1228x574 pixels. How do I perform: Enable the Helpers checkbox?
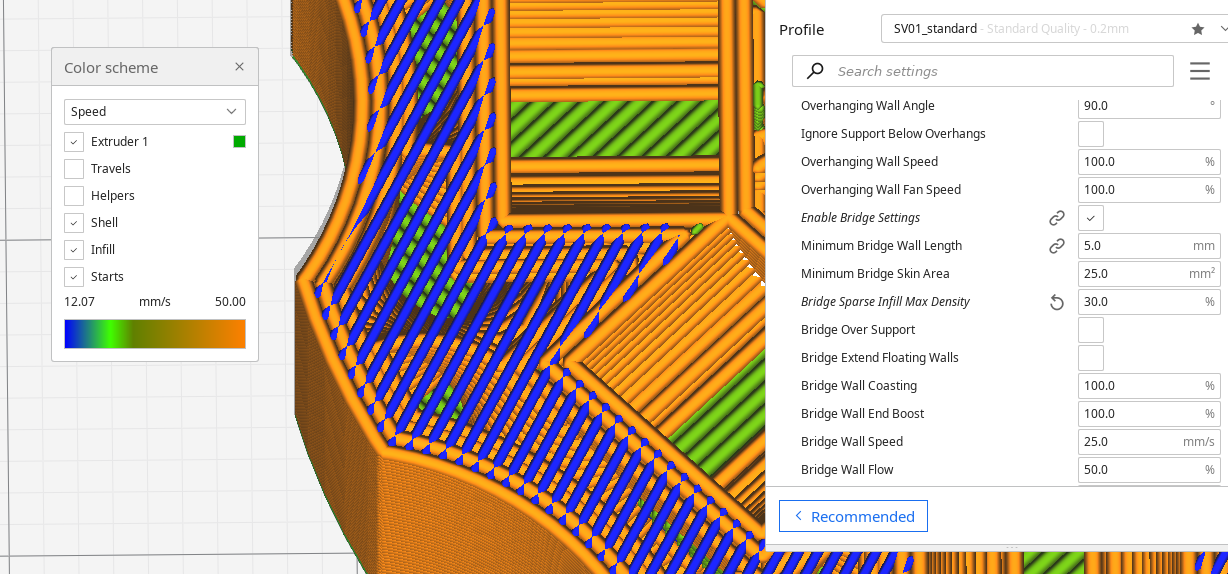[74, 196]
